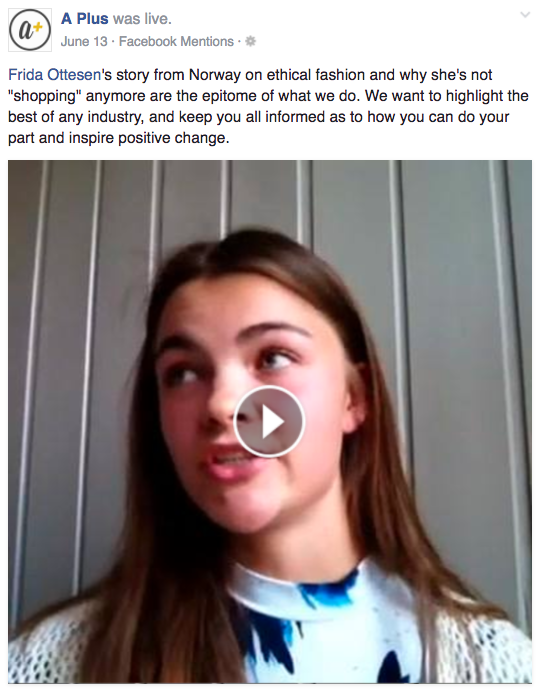The height and width of the screenshot is (696, 540).
Task: Start video with the circular play icon
Action: point(269,421)
